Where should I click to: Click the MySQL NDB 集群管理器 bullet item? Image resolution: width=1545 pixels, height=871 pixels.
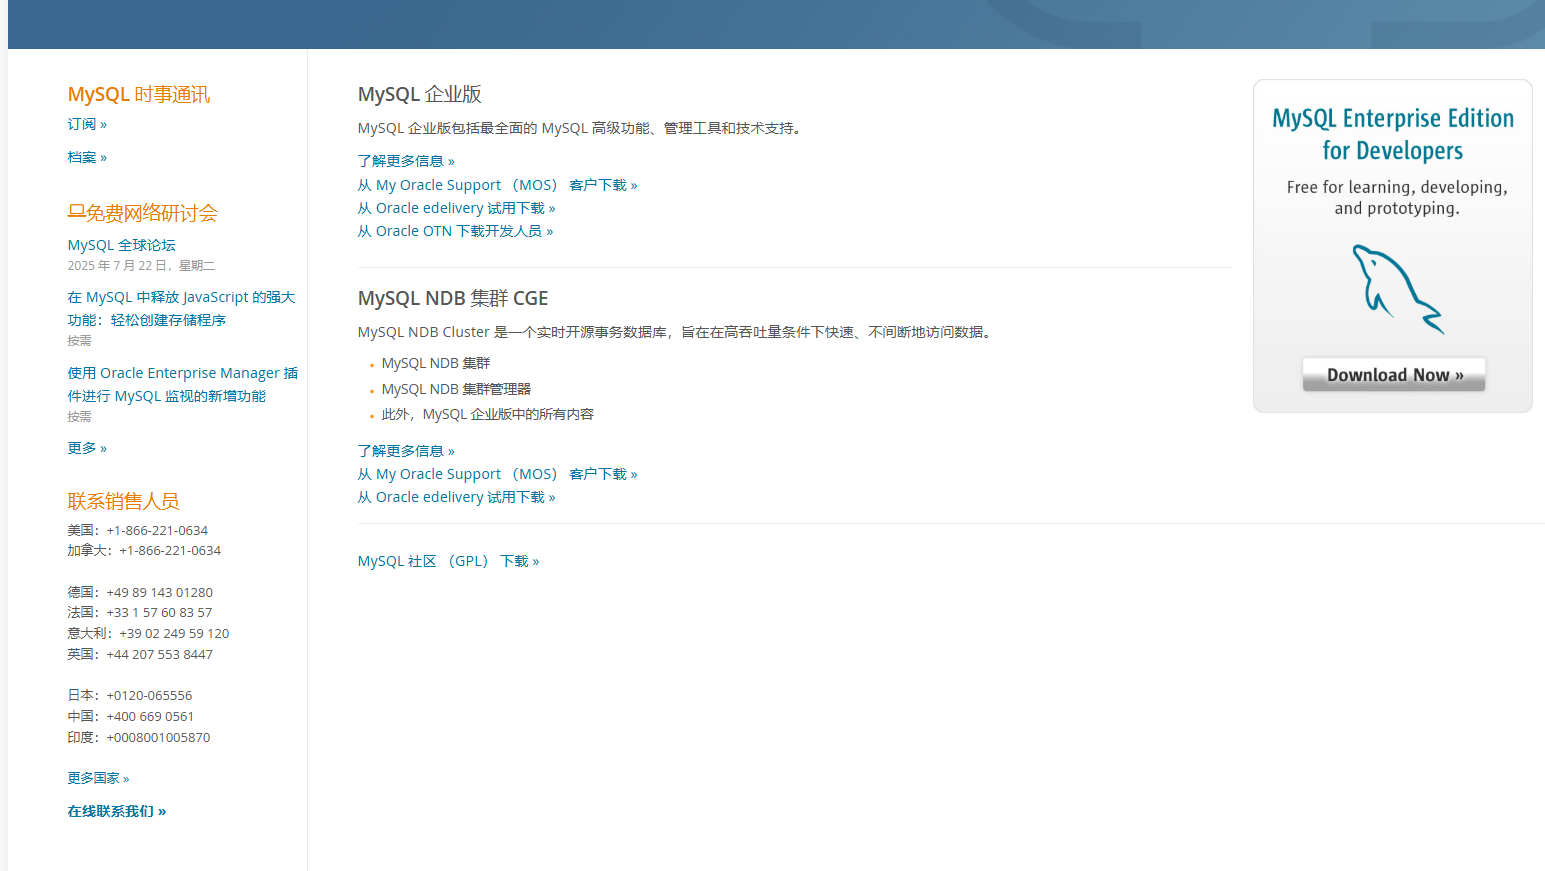click(456, 389)
